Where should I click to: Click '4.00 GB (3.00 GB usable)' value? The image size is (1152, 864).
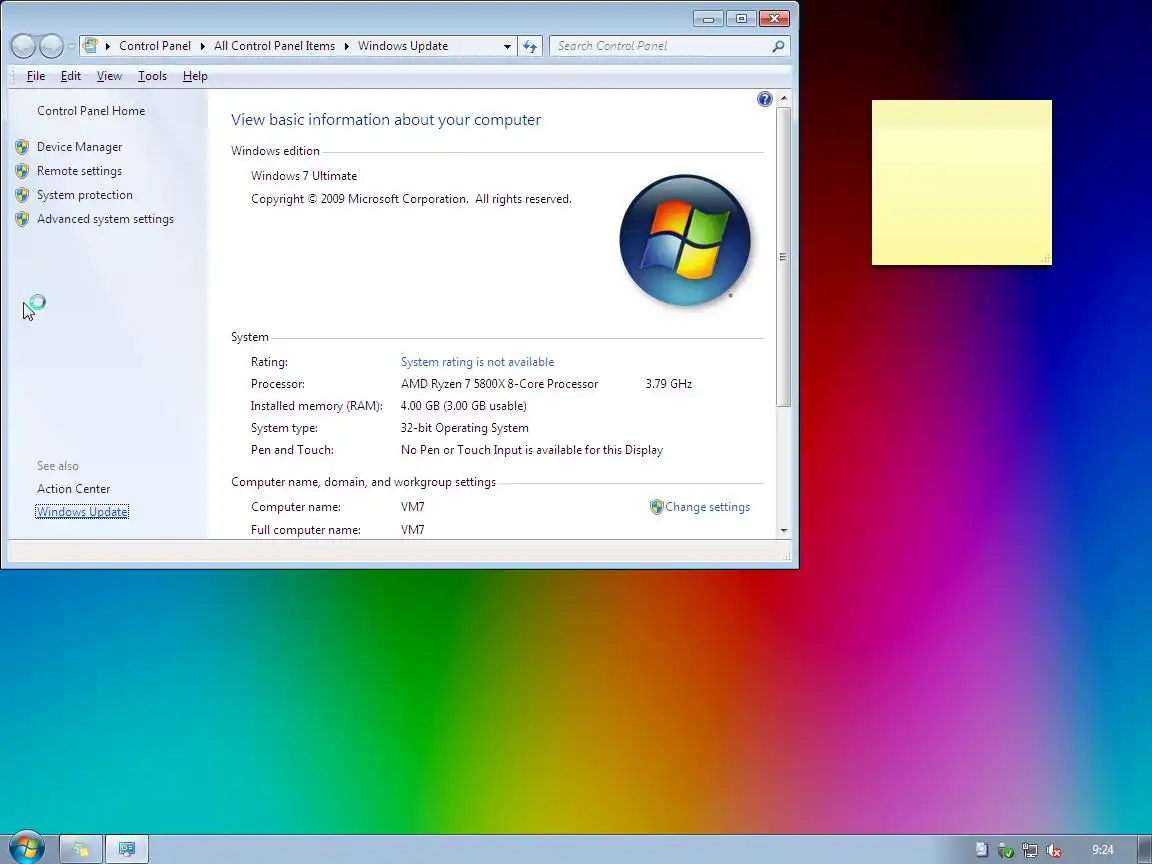click(464, 406)
